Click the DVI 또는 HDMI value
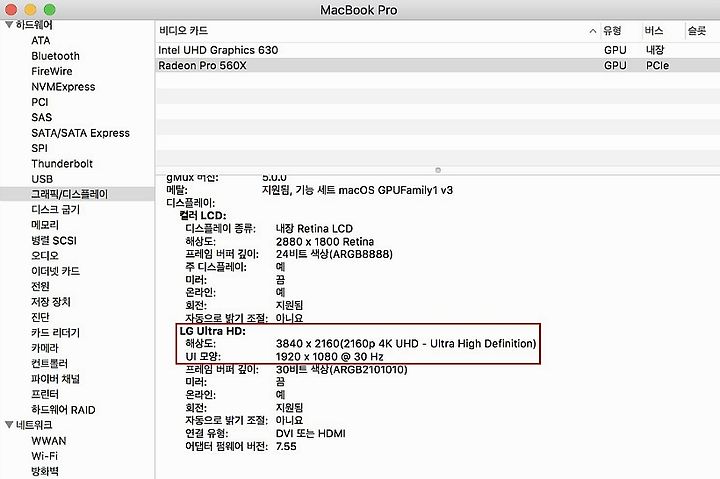Image resolution: width=720 pixels, height=479 pixels. 310,434
